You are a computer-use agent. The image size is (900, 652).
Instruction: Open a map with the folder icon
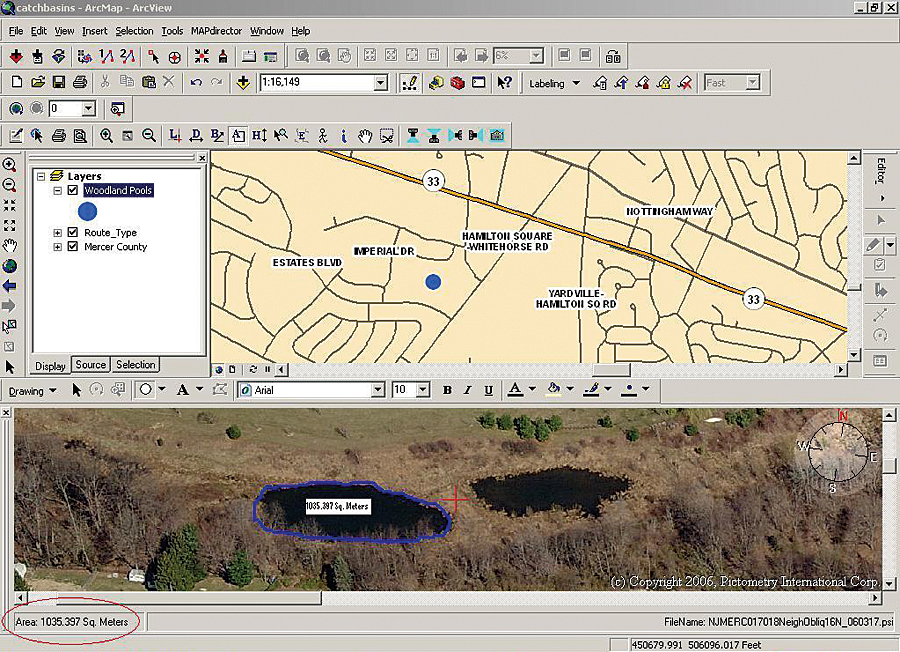pyautogui.click(x=38, y=83)
